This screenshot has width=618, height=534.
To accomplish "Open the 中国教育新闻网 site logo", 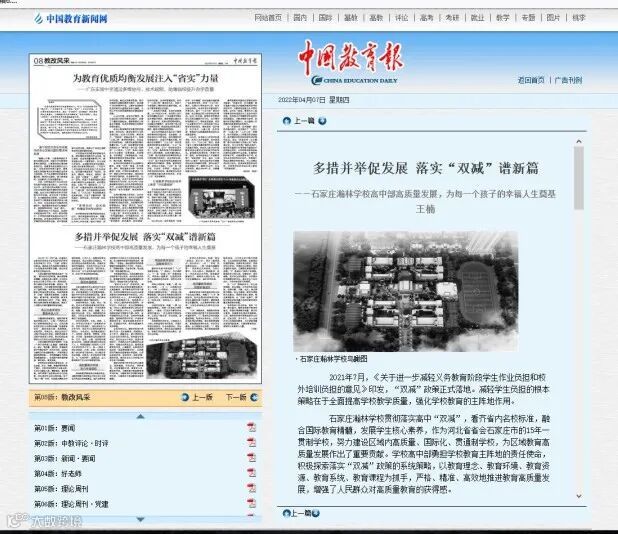I will tap(71, 19).
